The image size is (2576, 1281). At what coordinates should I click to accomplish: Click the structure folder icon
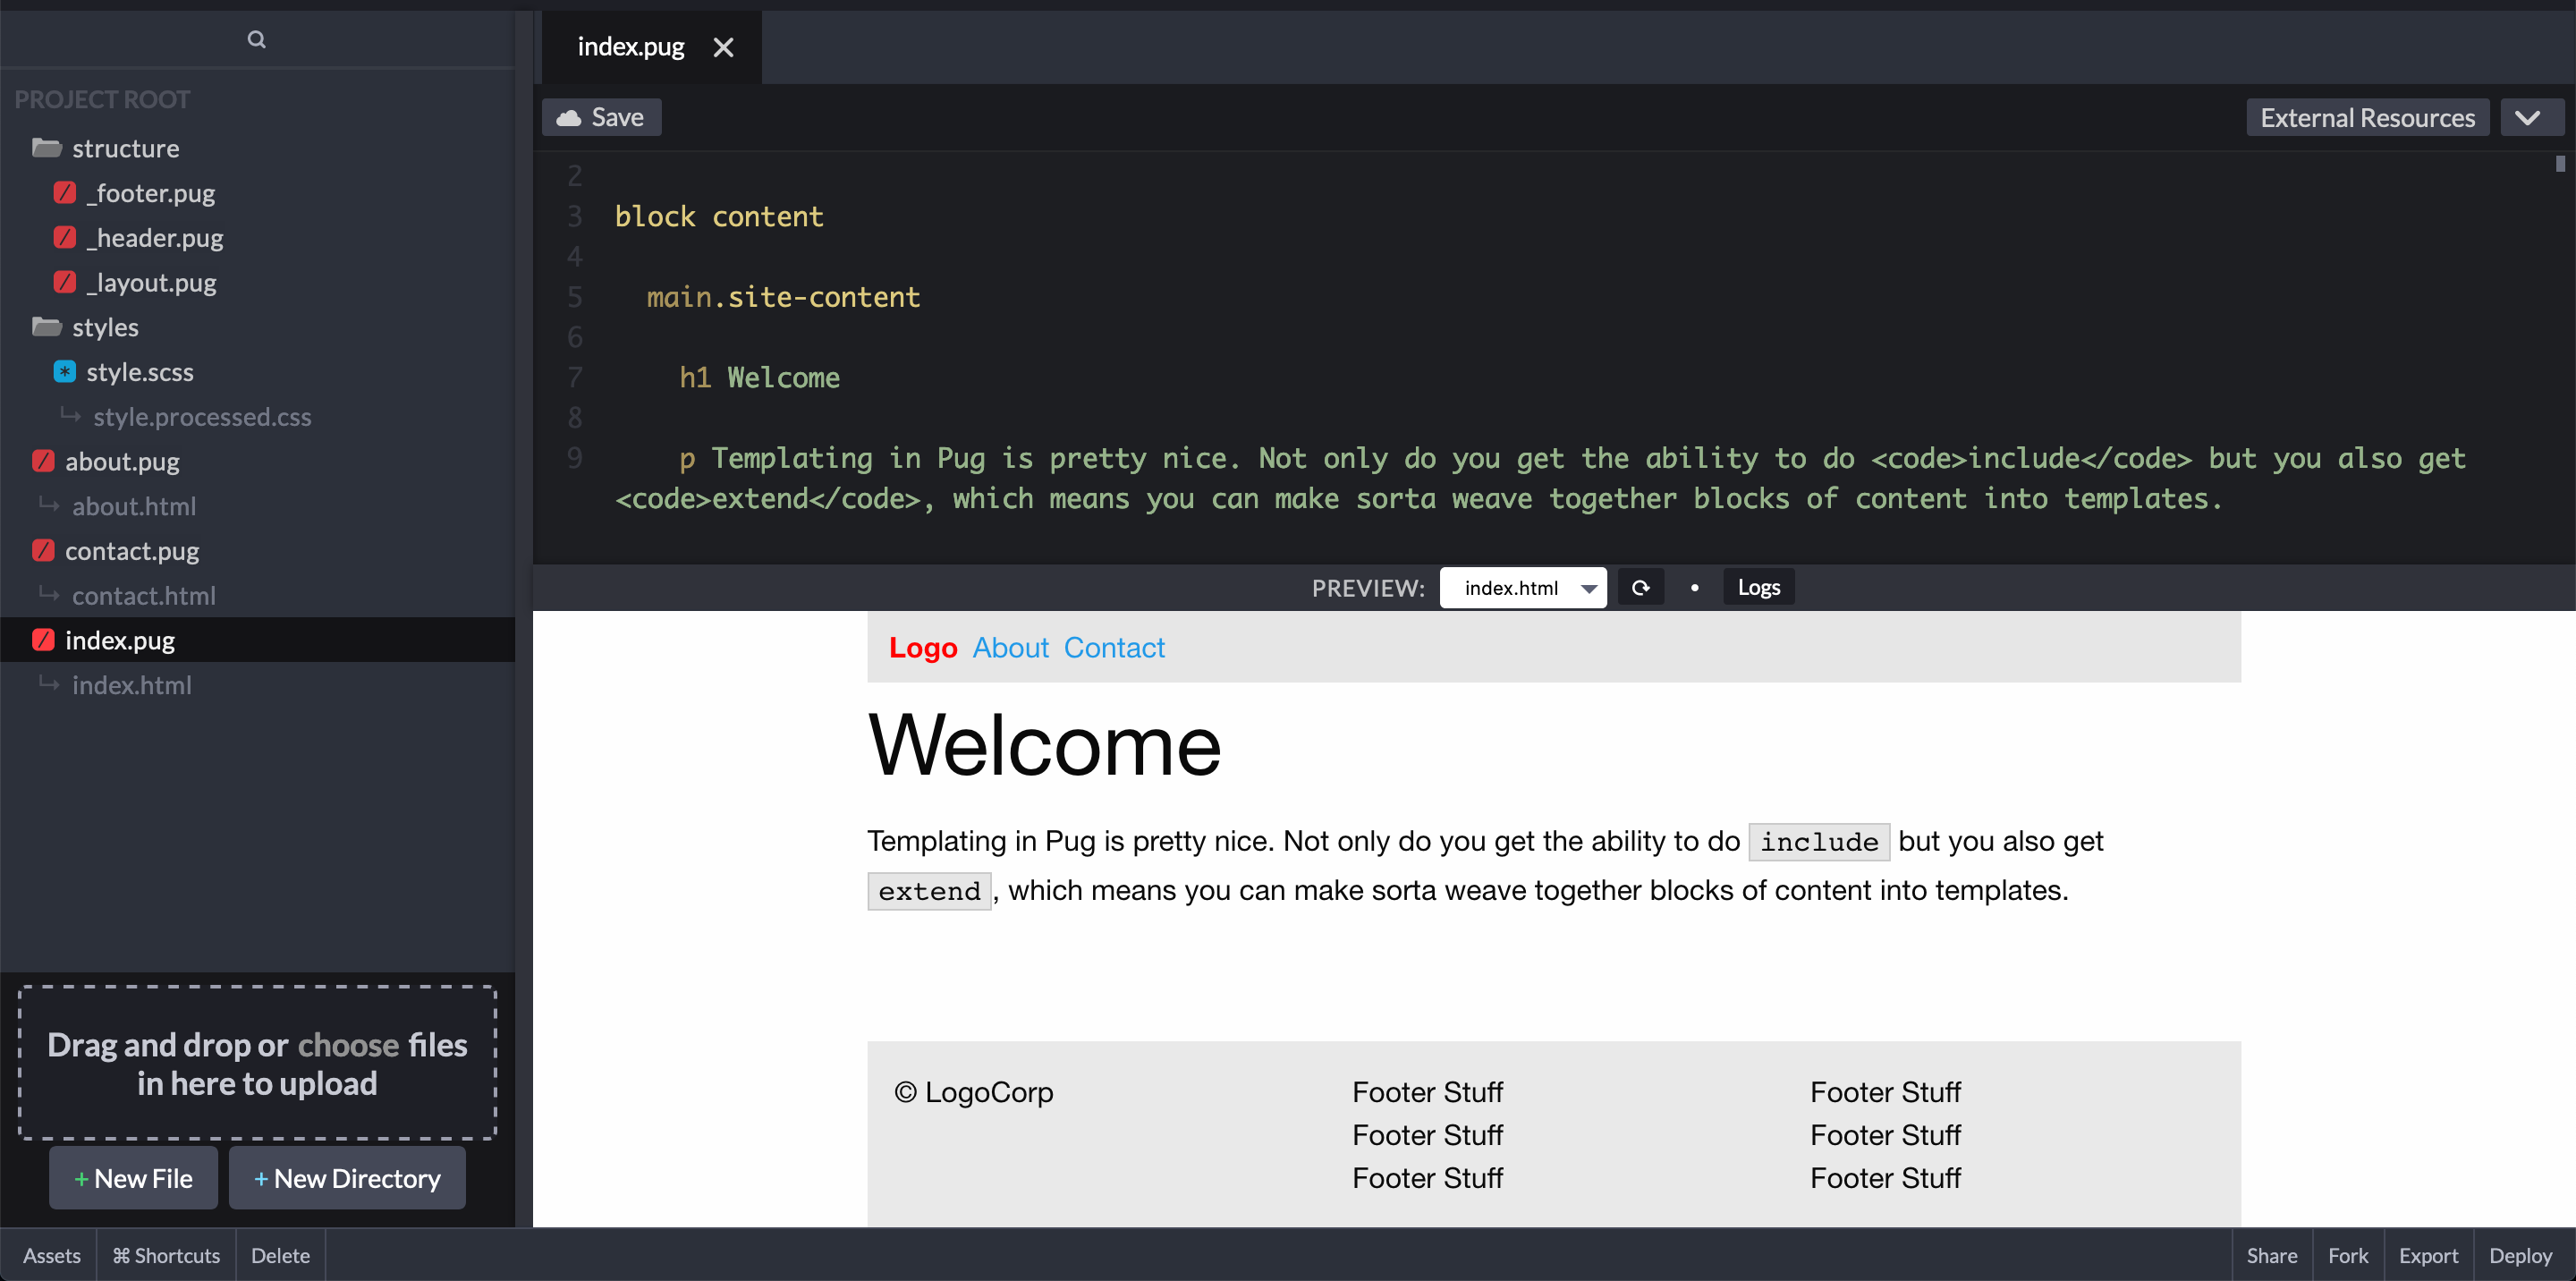coord(46,148)
